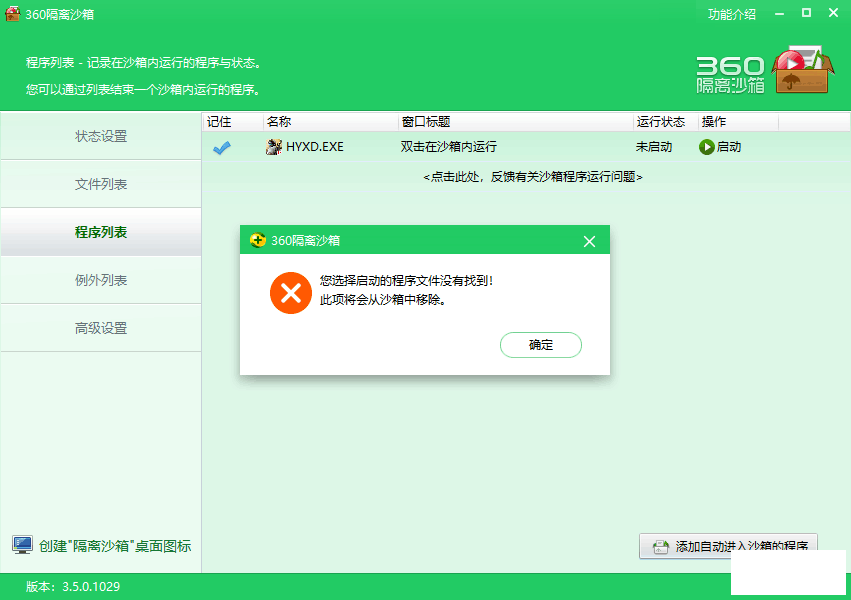
Task: Click 双击在沙箱内运行 window title cell
Action: click(x=448, y=146)
